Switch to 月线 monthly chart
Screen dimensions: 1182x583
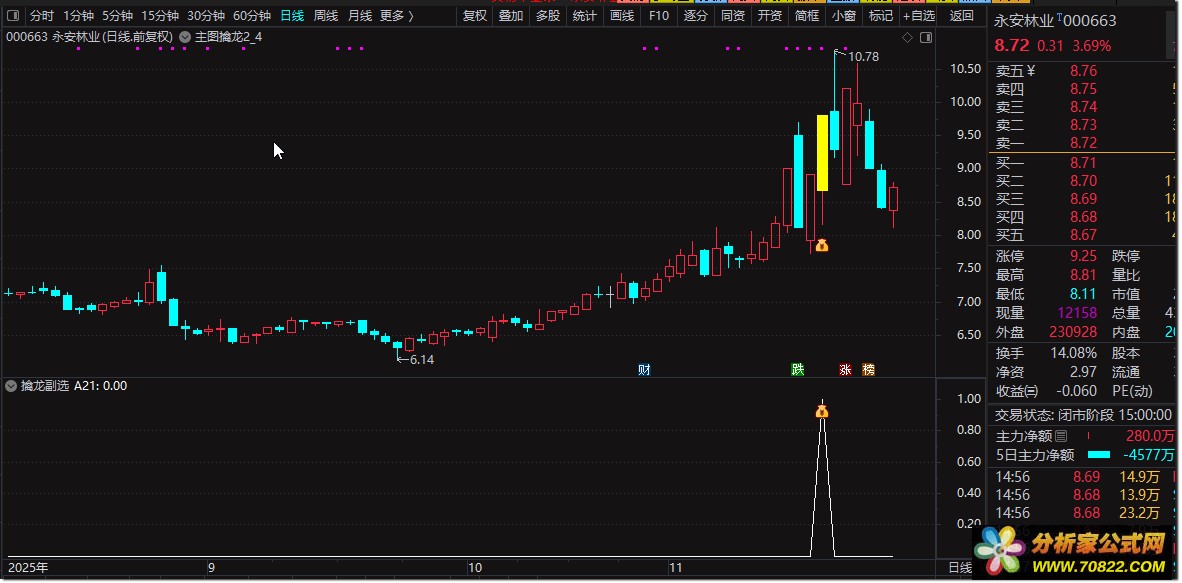pos(360,16)
